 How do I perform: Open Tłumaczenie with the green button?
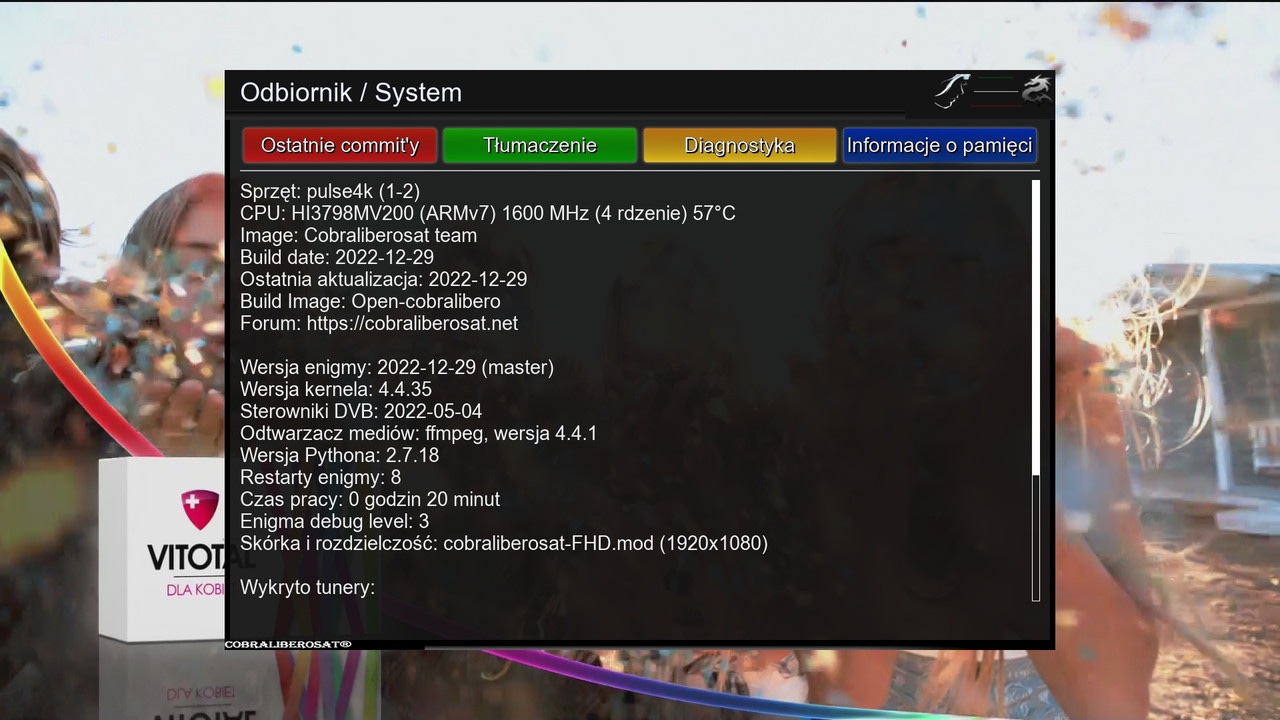pos(539,145)
